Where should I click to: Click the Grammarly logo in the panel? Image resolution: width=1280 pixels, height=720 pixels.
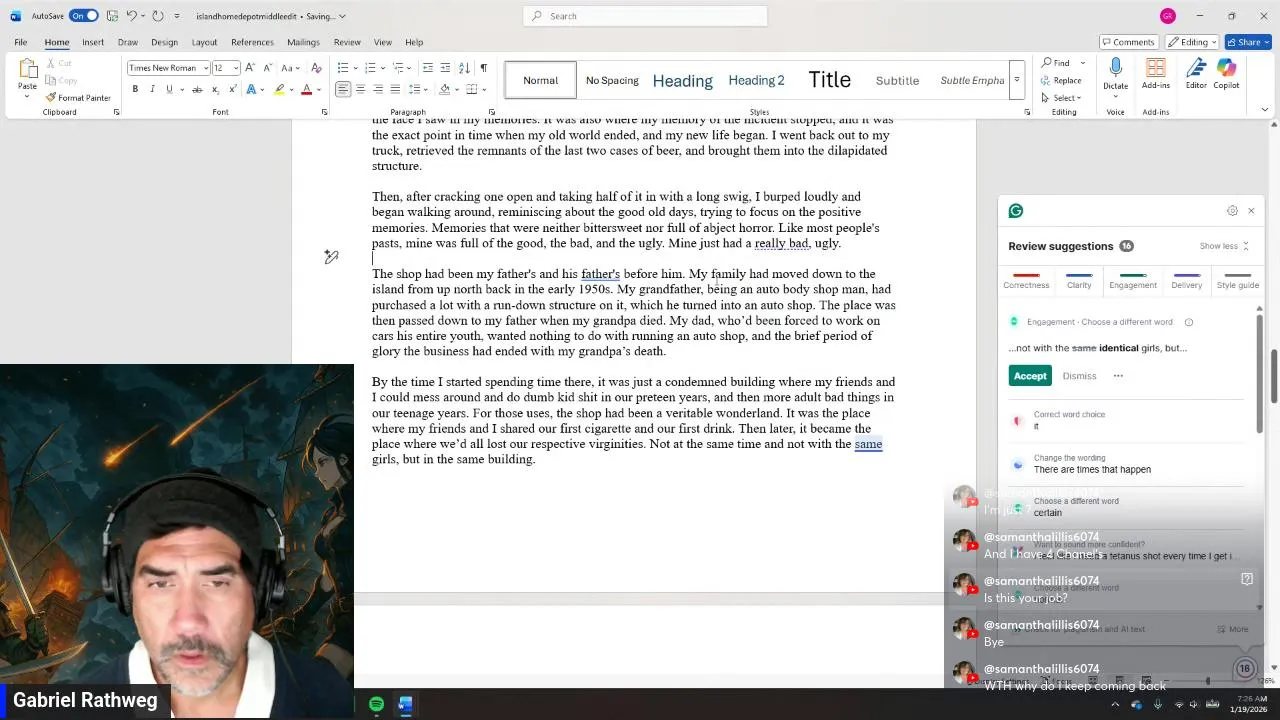[1016, 210]
